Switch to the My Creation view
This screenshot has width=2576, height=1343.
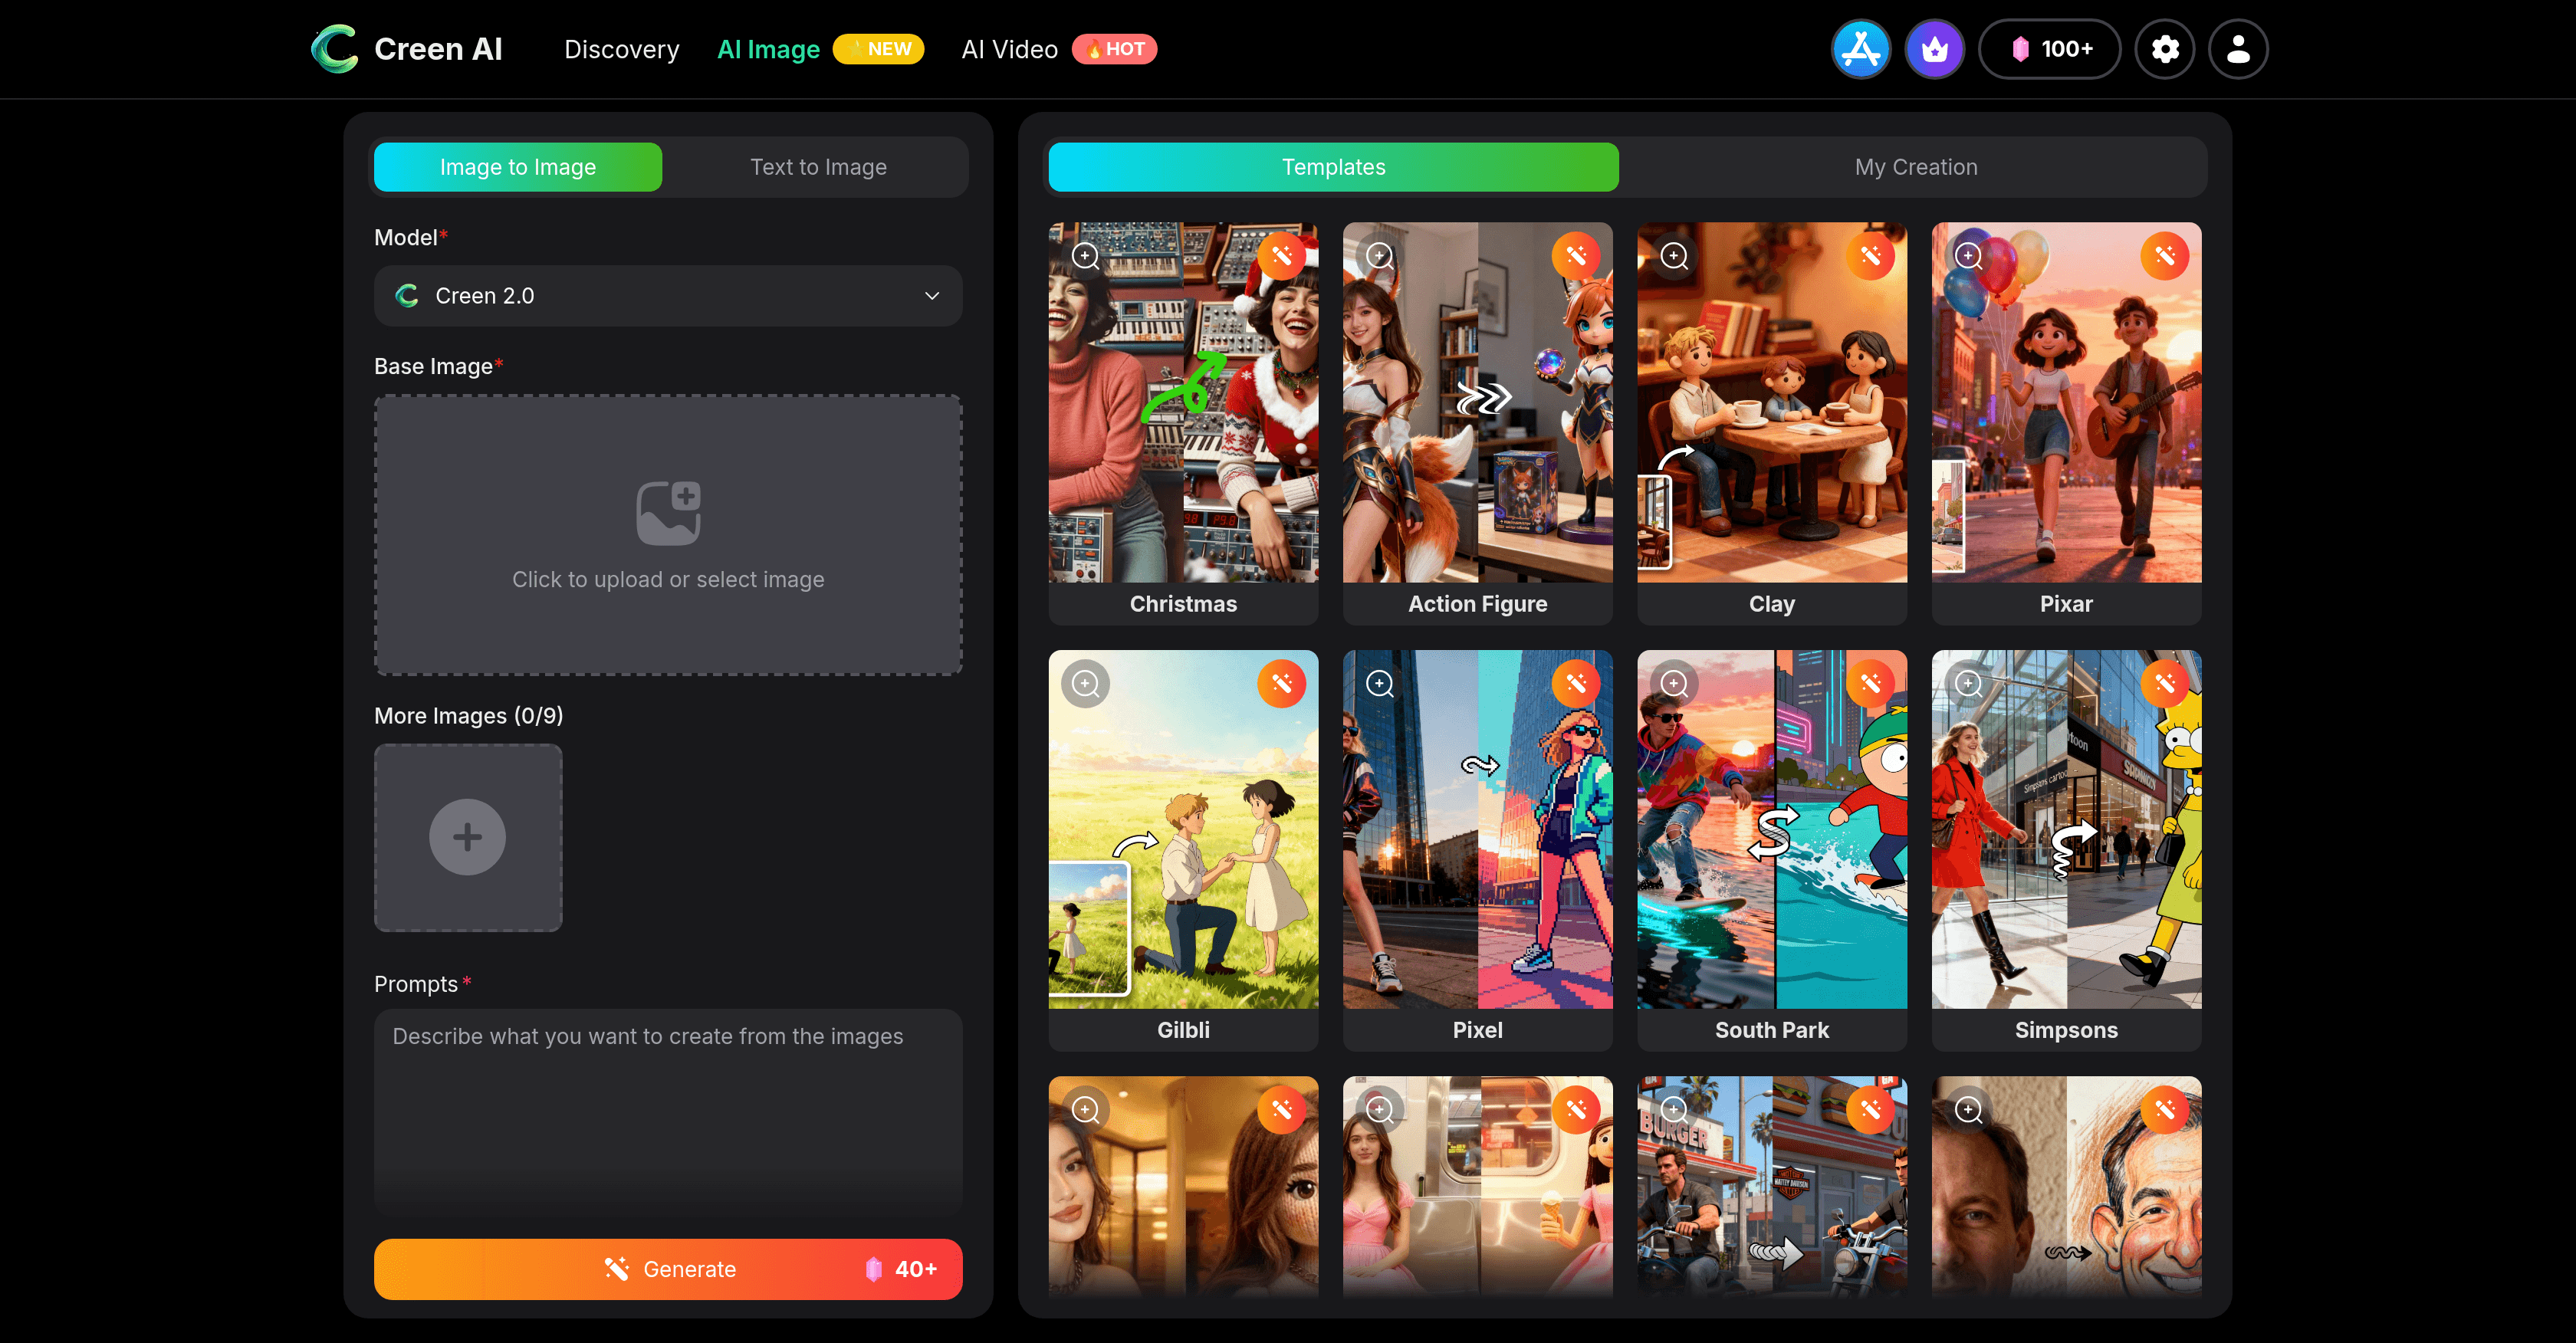point(1915,167)
